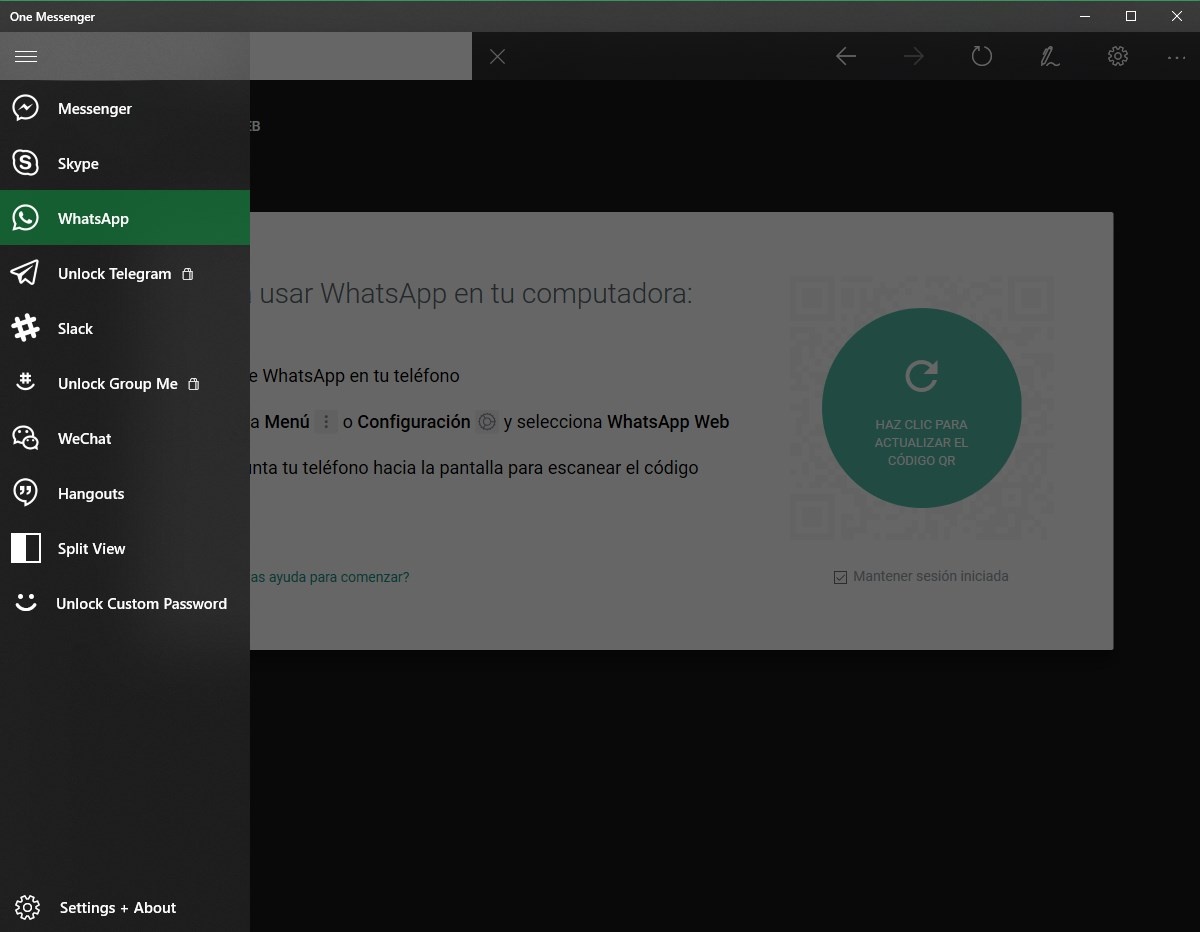Open settings with the top toolbar gear icon
Screen dimensions: 1200x932
[1118, 56]
